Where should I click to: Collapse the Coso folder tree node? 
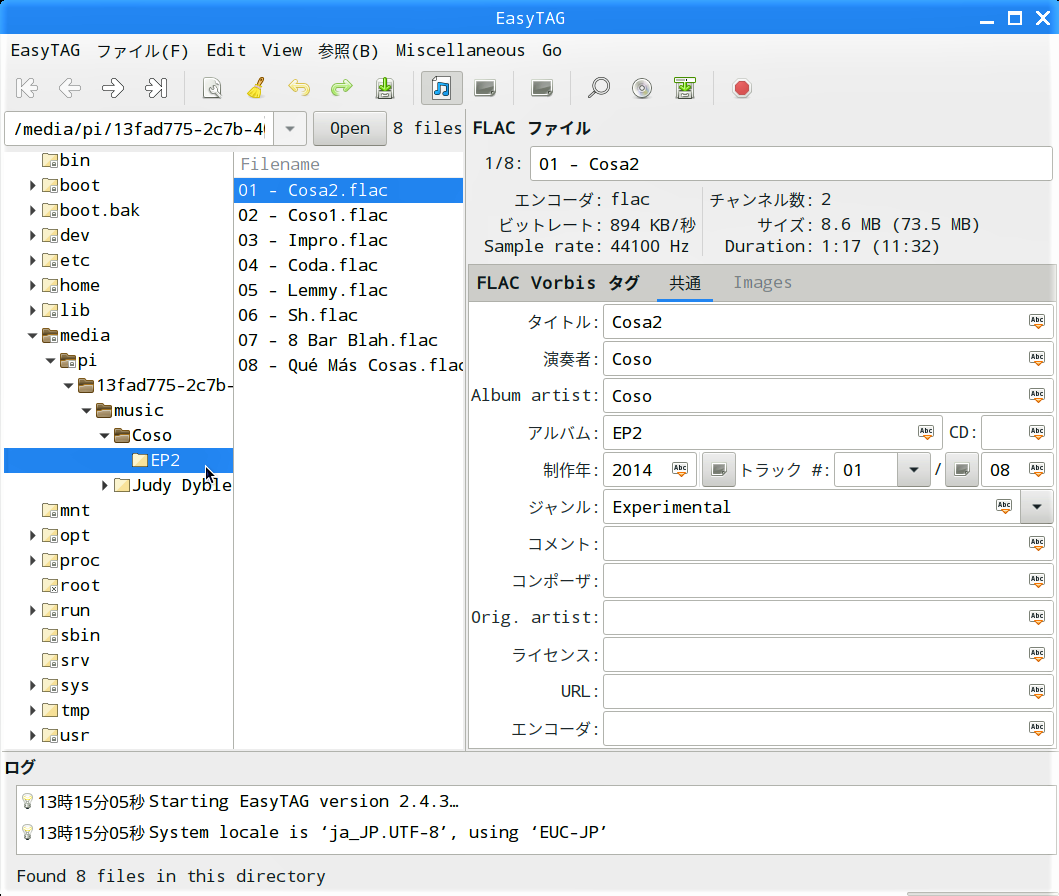tap(105, 436)
